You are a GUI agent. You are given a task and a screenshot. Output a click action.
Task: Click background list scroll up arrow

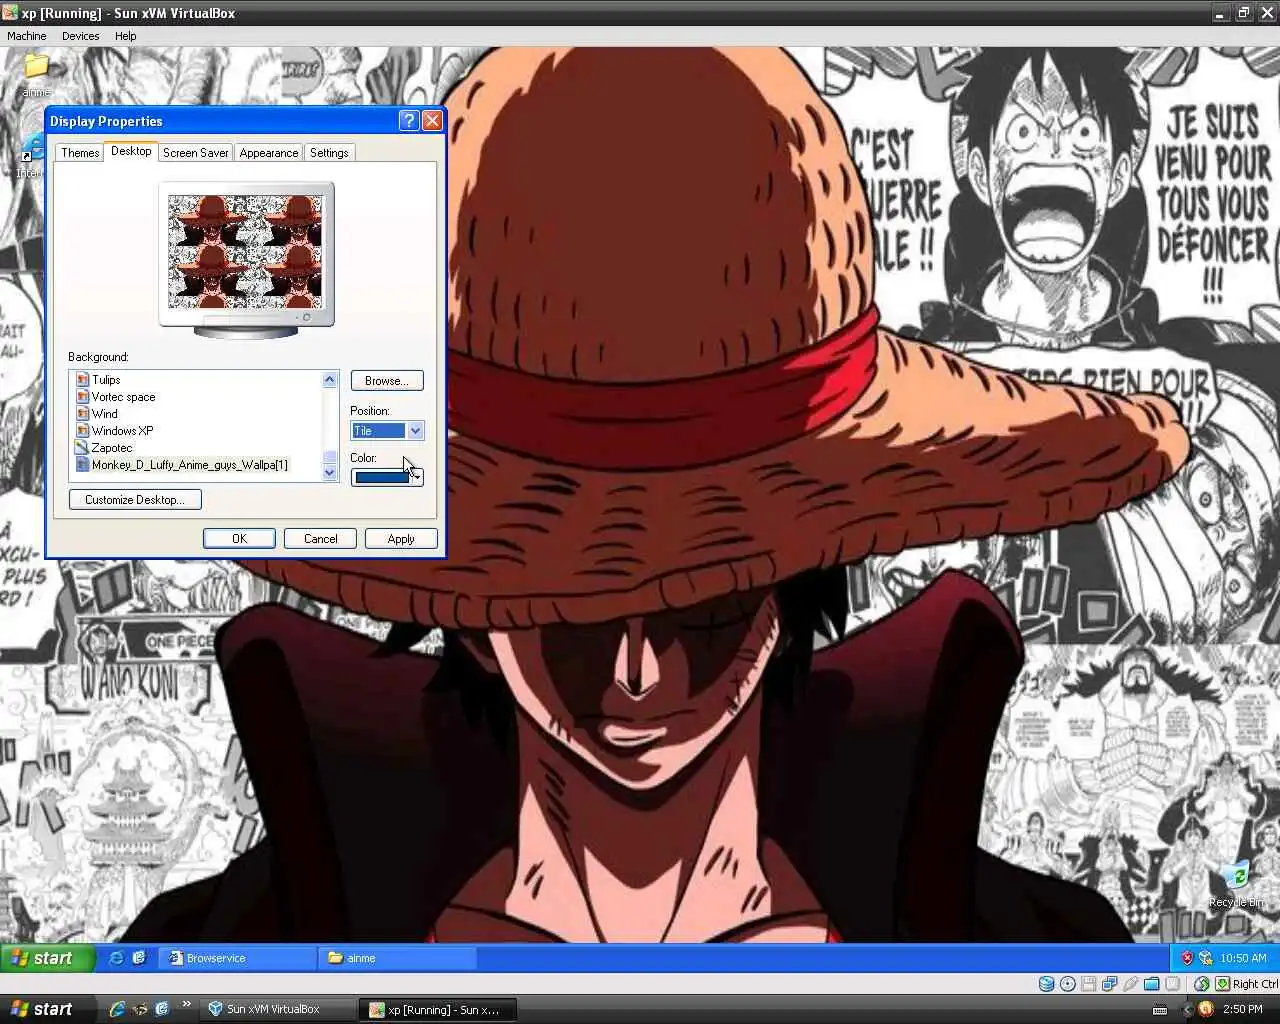pyautogui.click(x=330, y=380)
